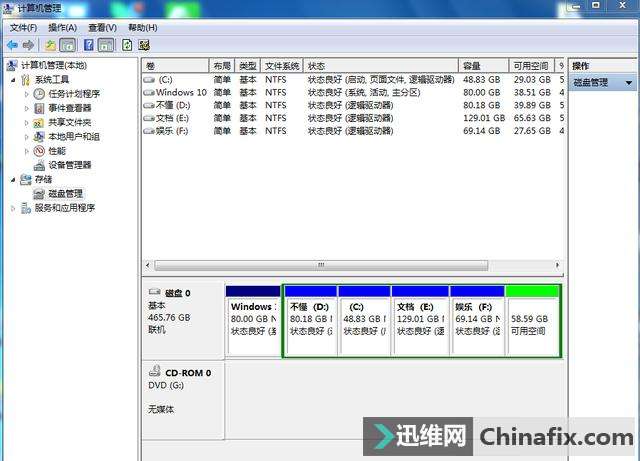The height and width of the screenshot is (461, 640).
Task: Select the 文档 (E:) partition block
Action: point(420,321)
